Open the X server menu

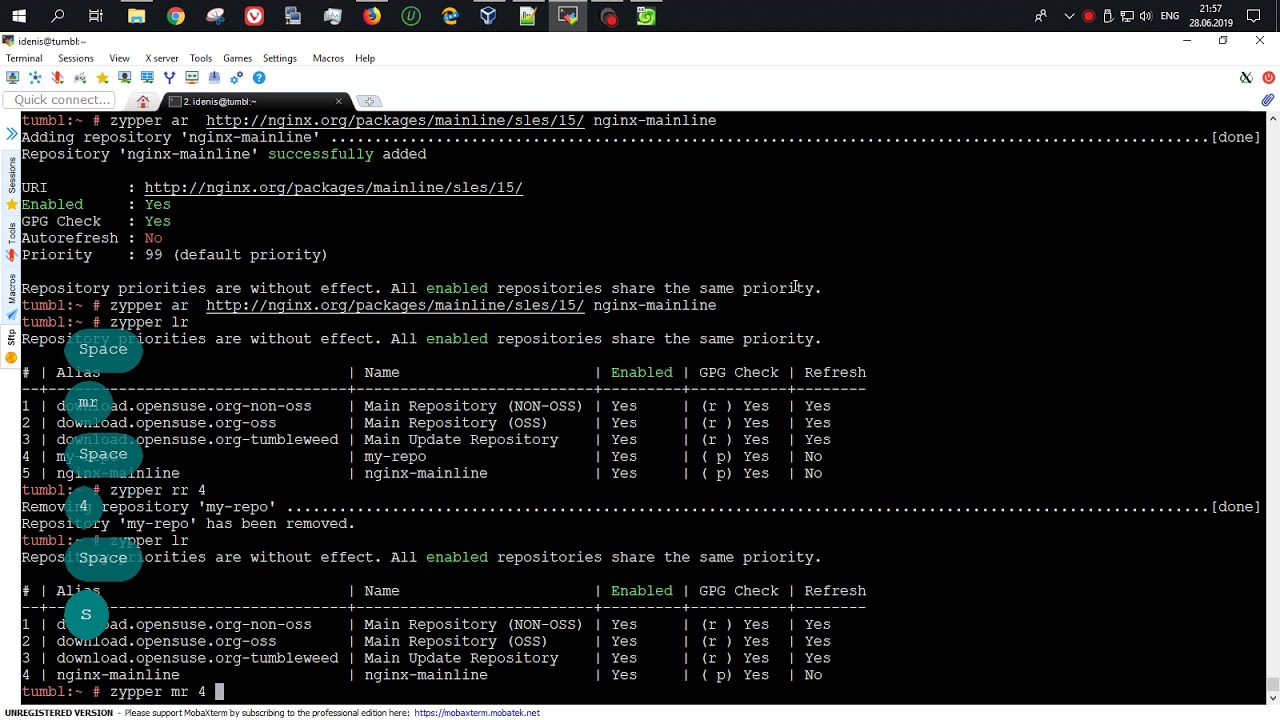161,58
